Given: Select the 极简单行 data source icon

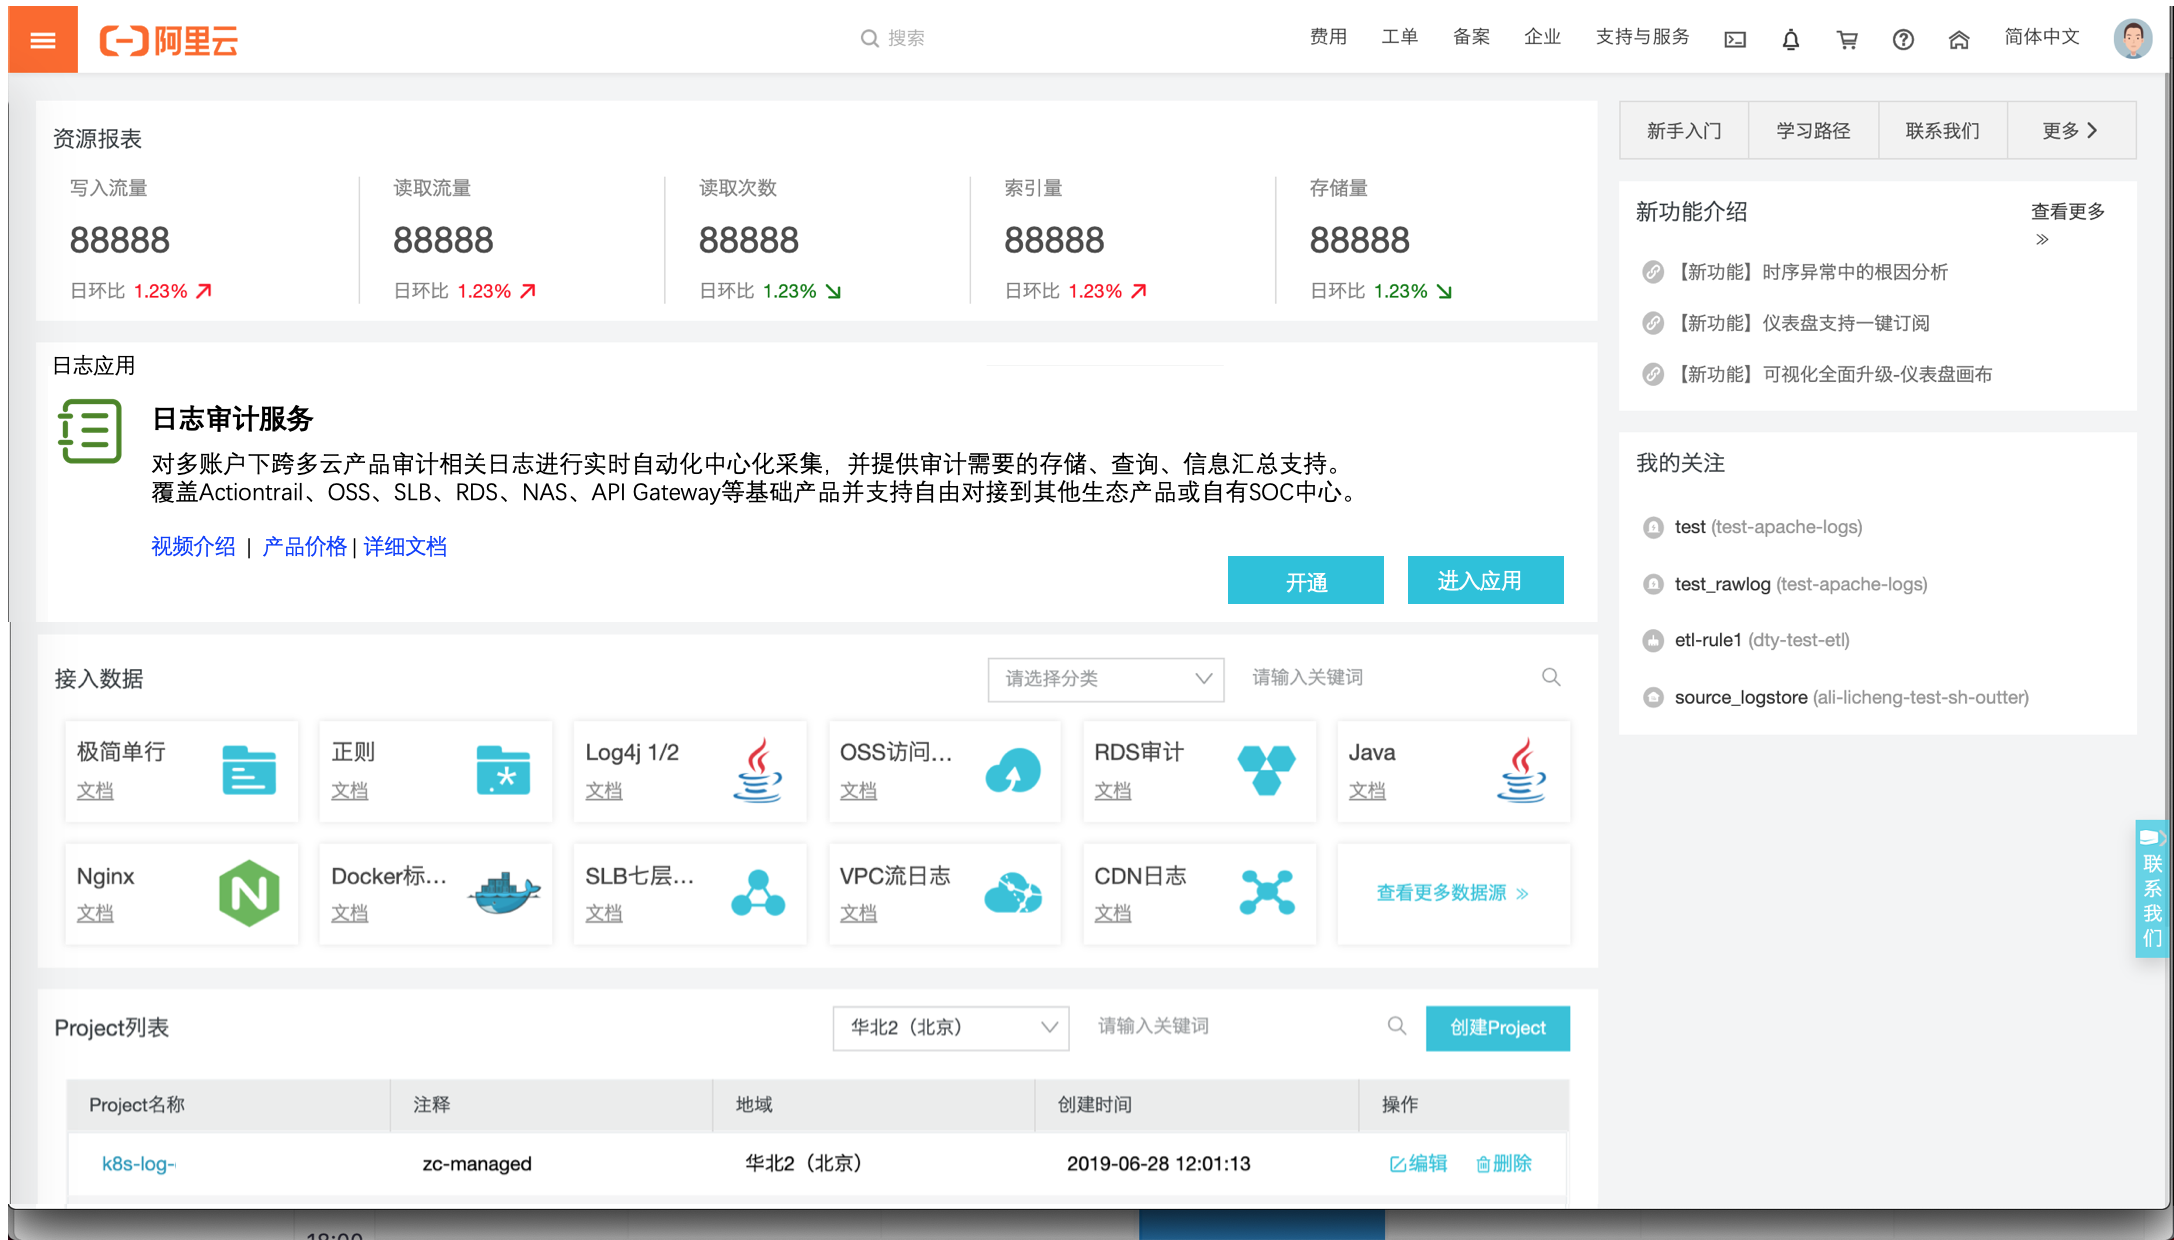Looking at the screenshot, I should (249, 770).
